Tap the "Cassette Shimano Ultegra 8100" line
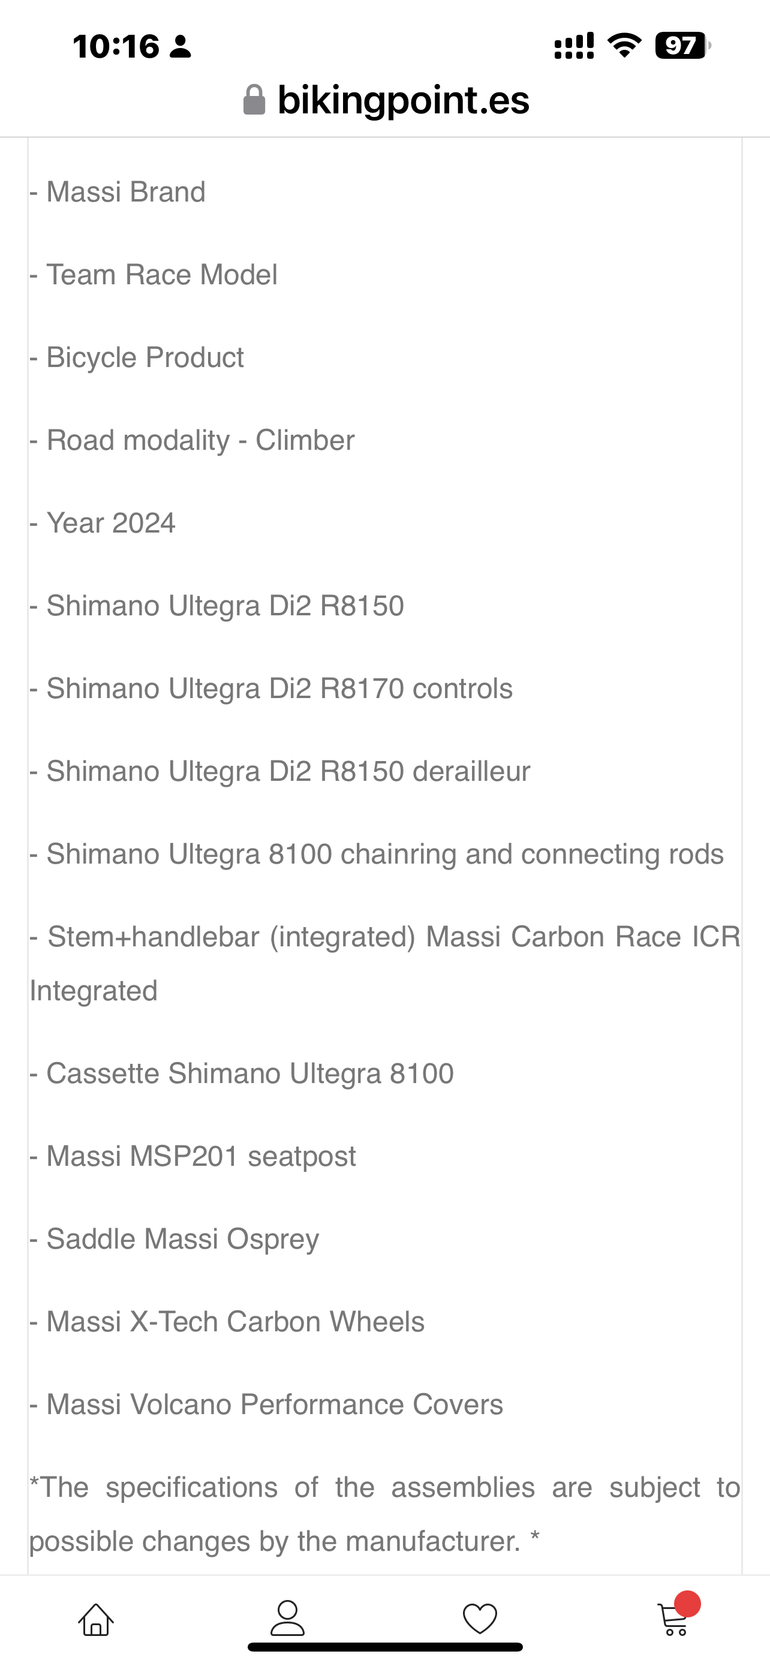770x1666 pixels. pyautogui.click(x=250, y=1074)
